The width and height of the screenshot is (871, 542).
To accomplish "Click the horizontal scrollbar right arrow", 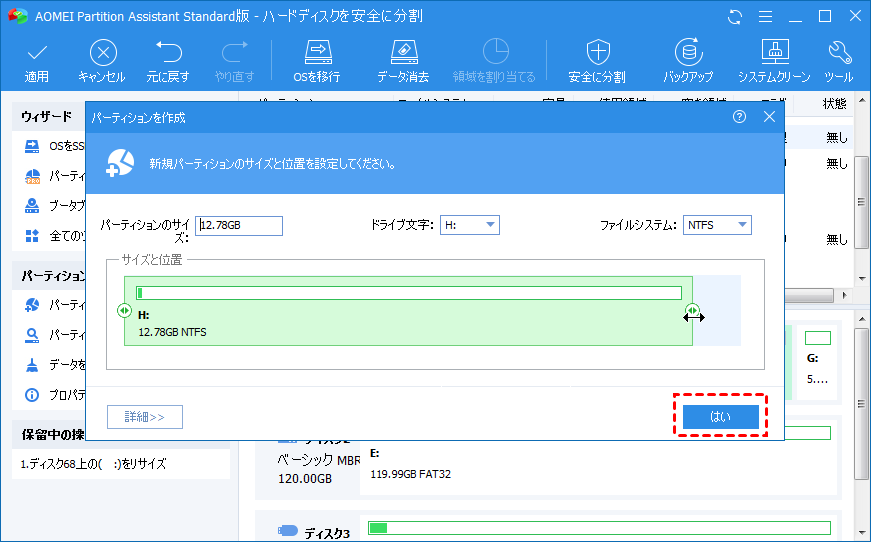I will pos(845,295).
